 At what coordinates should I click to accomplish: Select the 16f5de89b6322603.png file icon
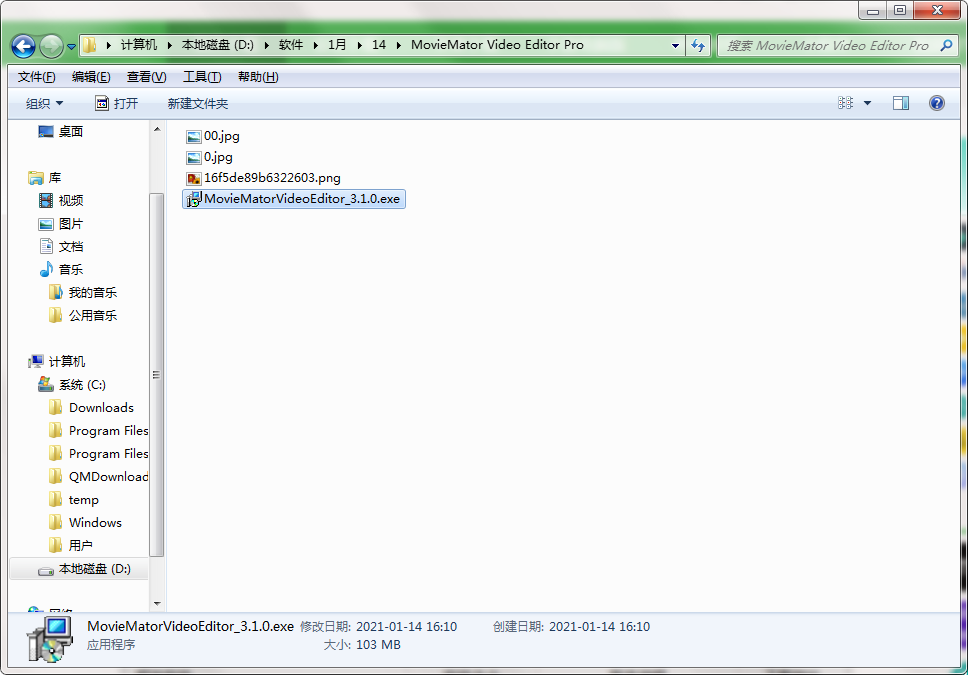(x=194, y=178)
